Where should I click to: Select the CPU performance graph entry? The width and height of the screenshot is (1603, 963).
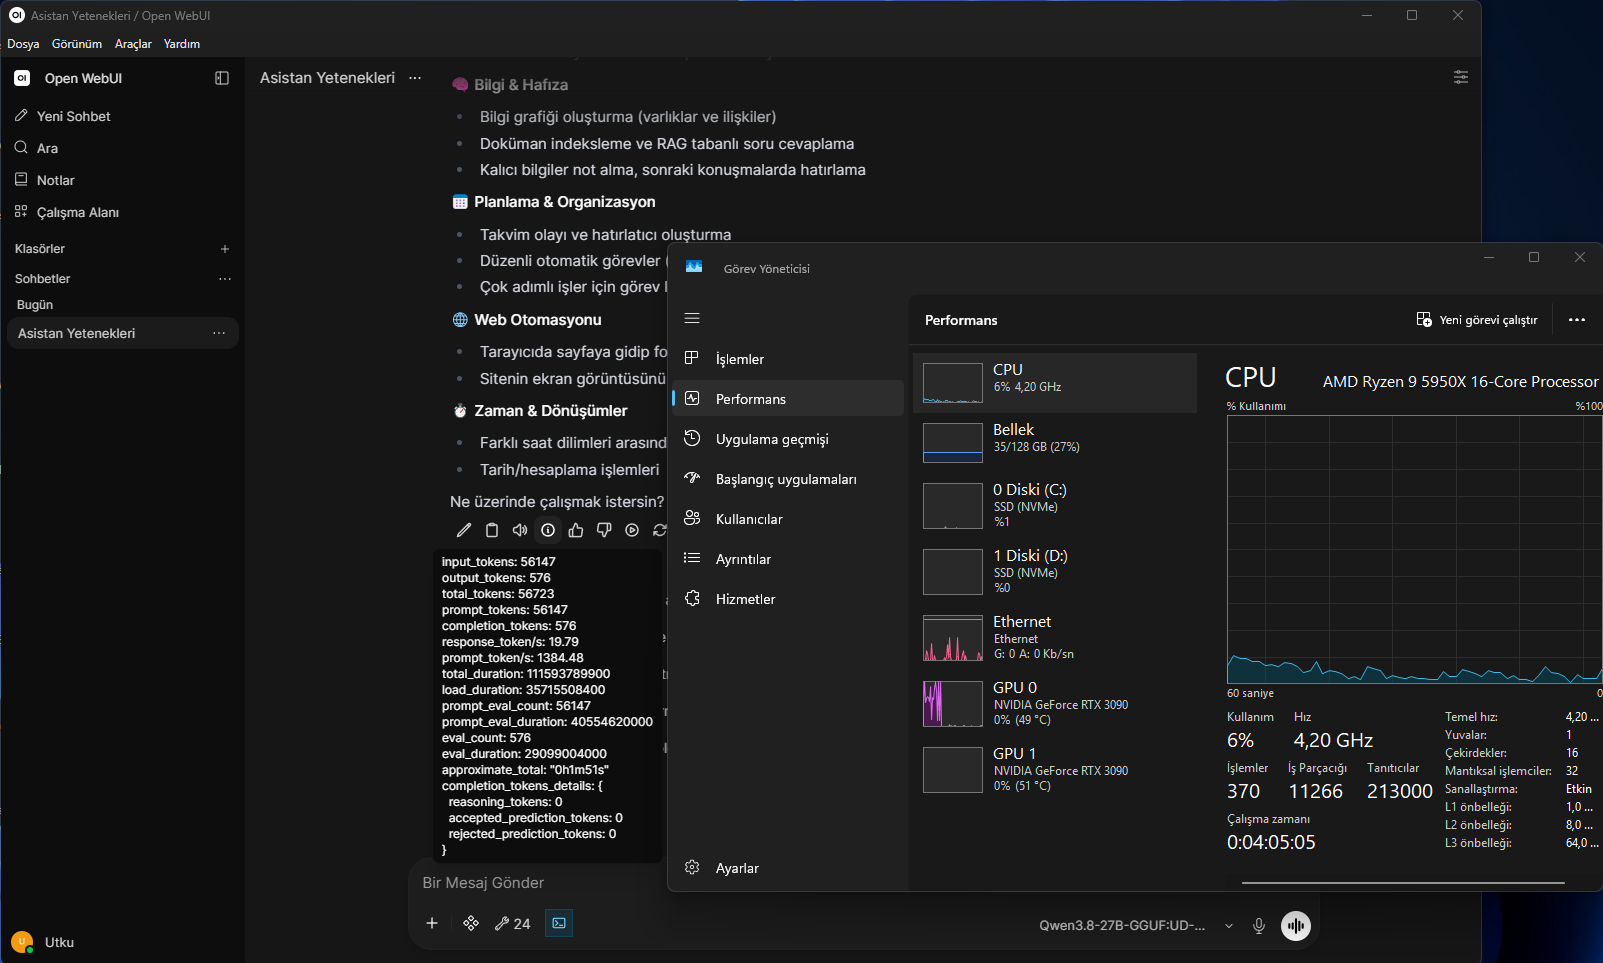[x=1055, y=382]
